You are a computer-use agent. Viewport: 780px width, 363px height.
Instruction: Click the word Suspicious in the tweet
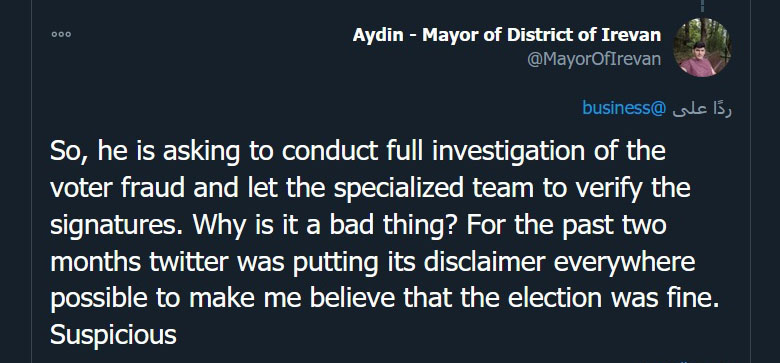point(113,334)
